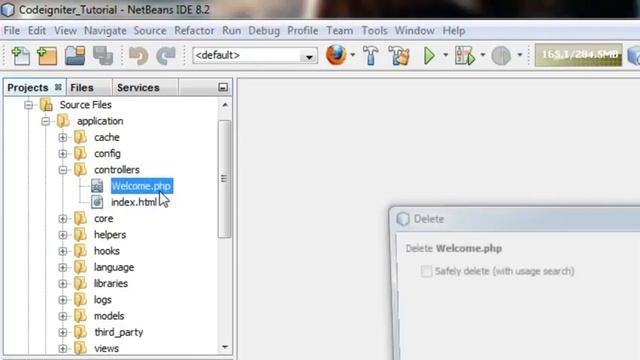The image size is (640, 360).
Task: Expand the logs folder node
Action: 62,300
